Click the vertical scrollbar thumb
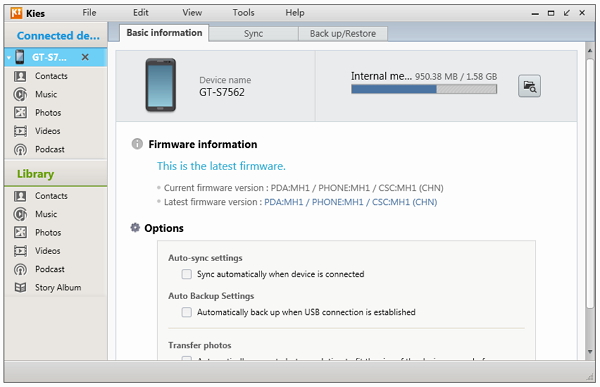The image size is (600, 387). (590, 183)
